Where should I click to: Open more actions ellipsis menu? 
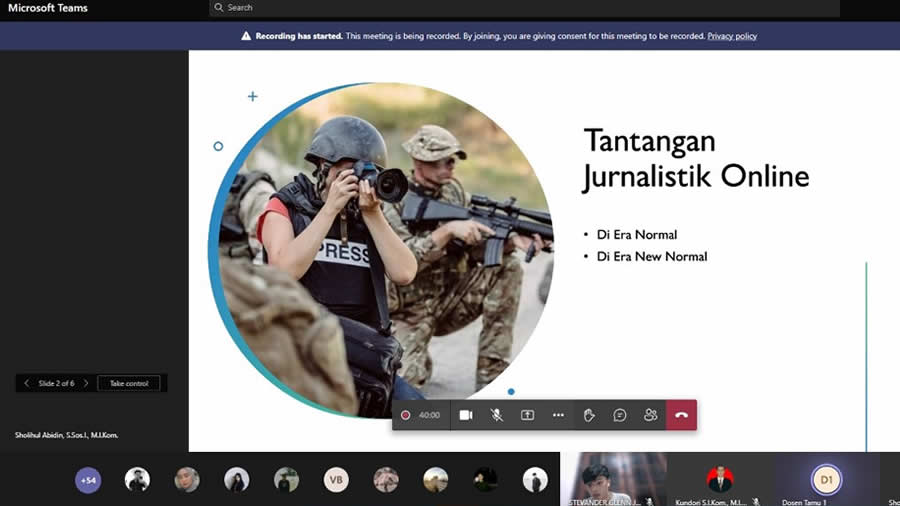tap(558, 415)
